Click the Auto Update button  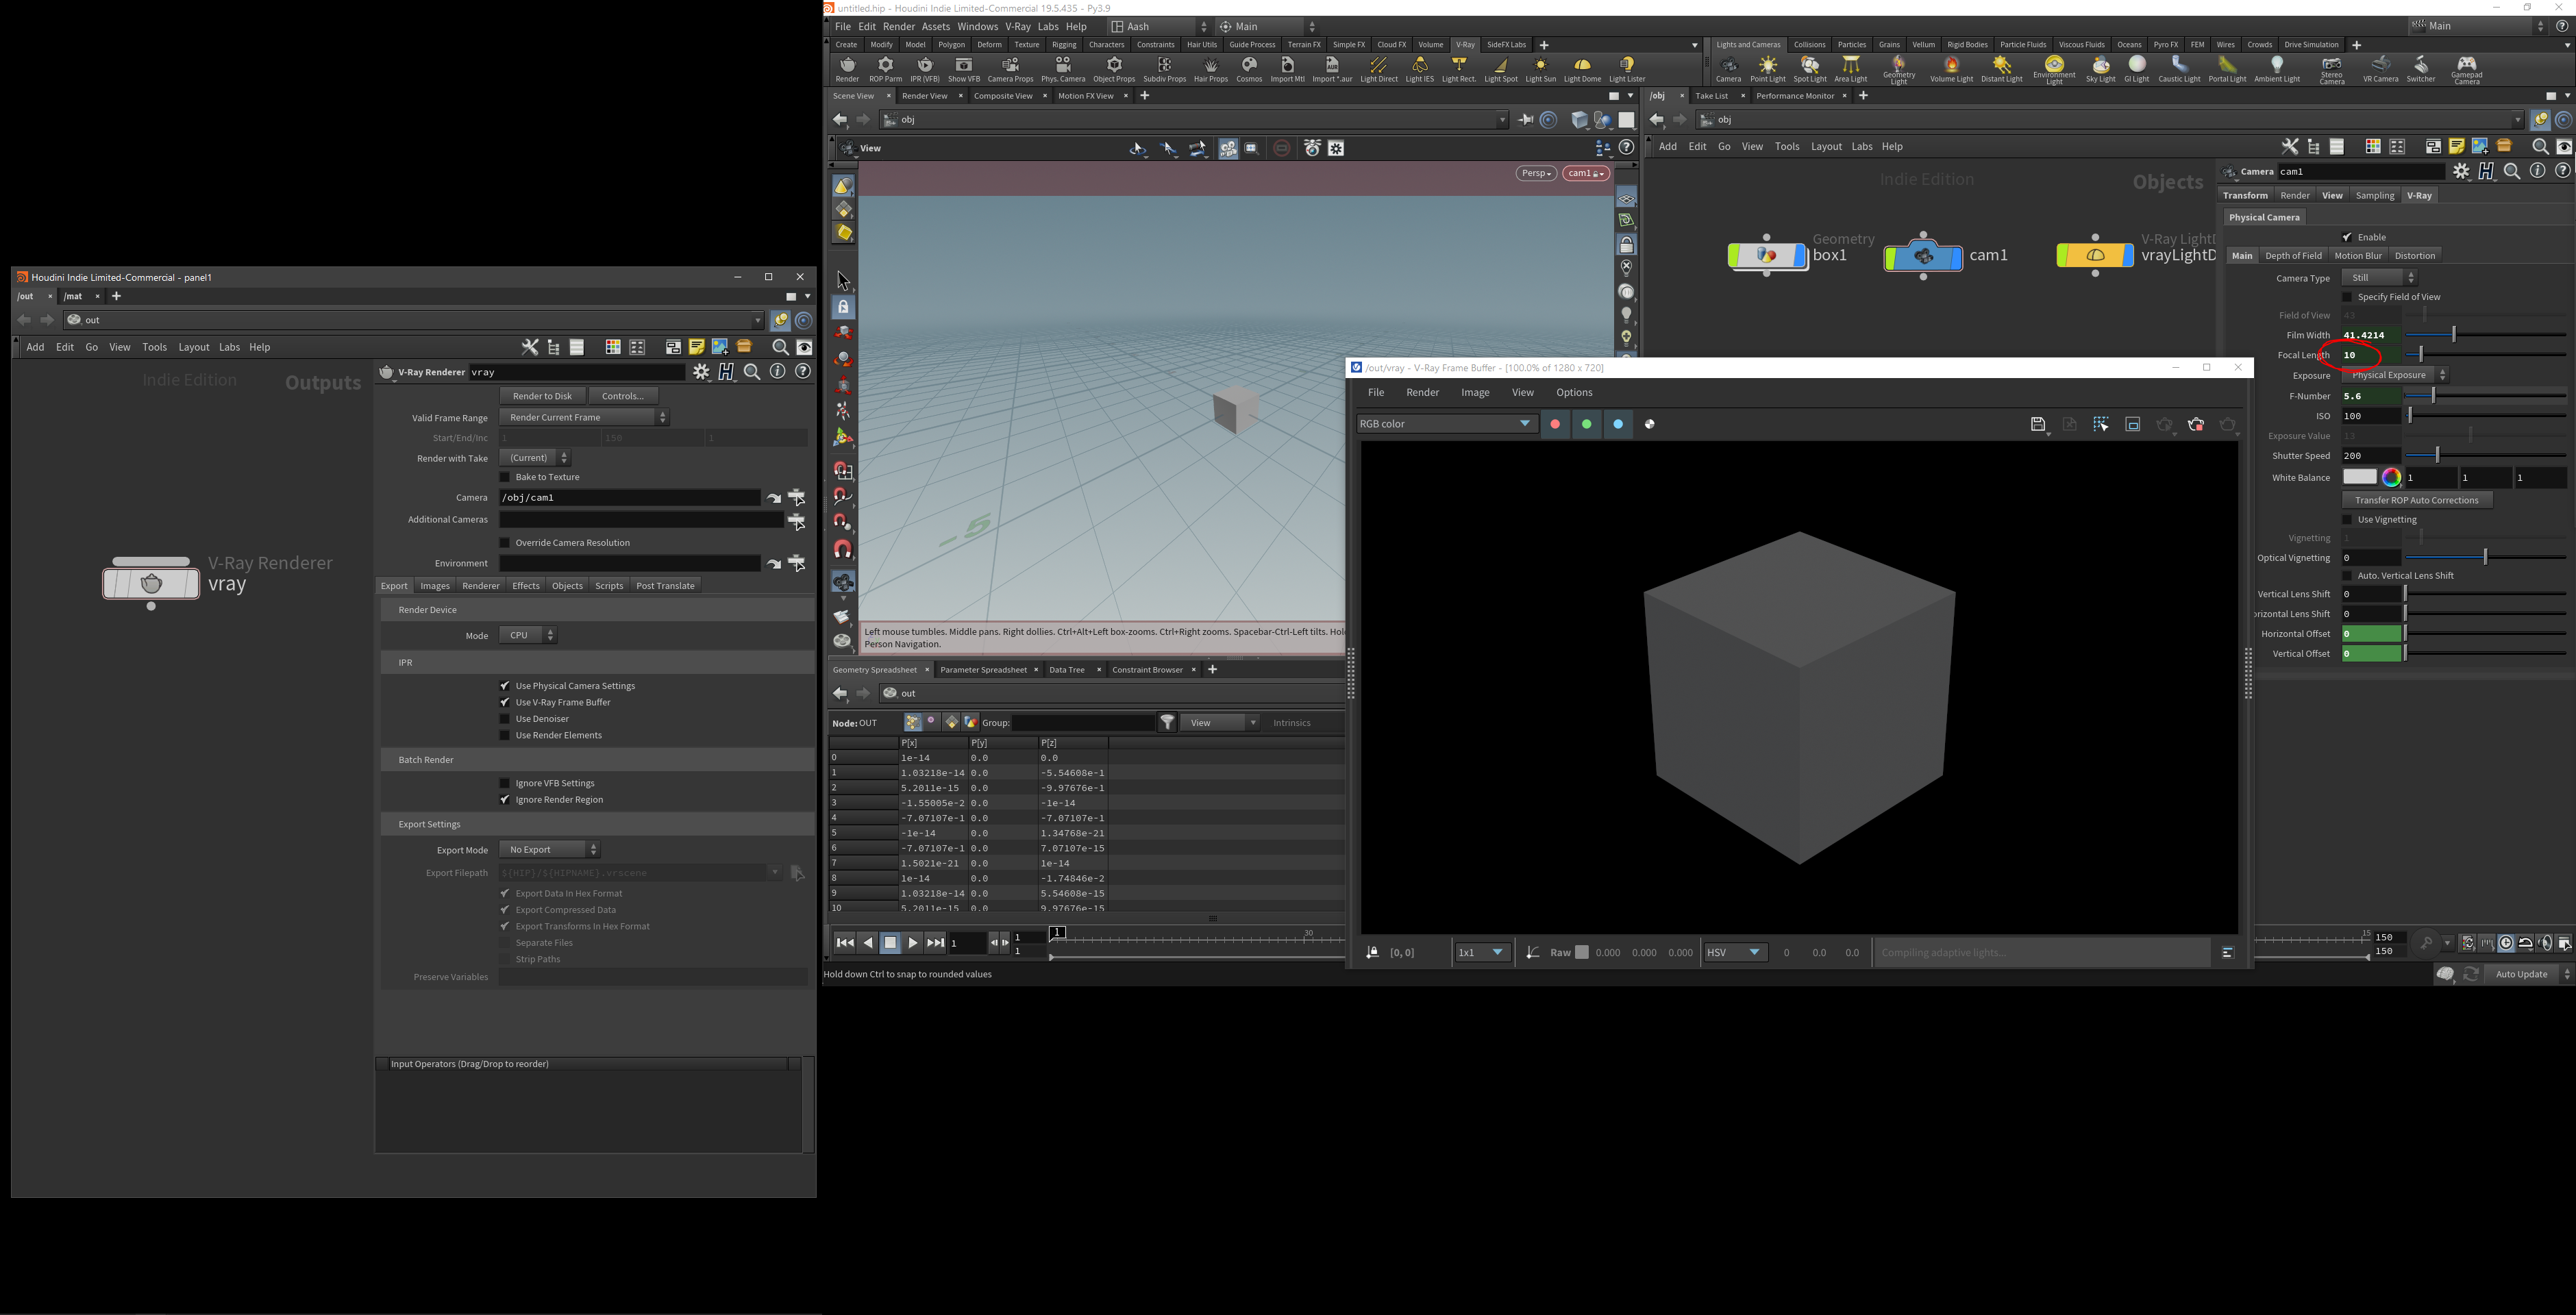[2521, 974]
